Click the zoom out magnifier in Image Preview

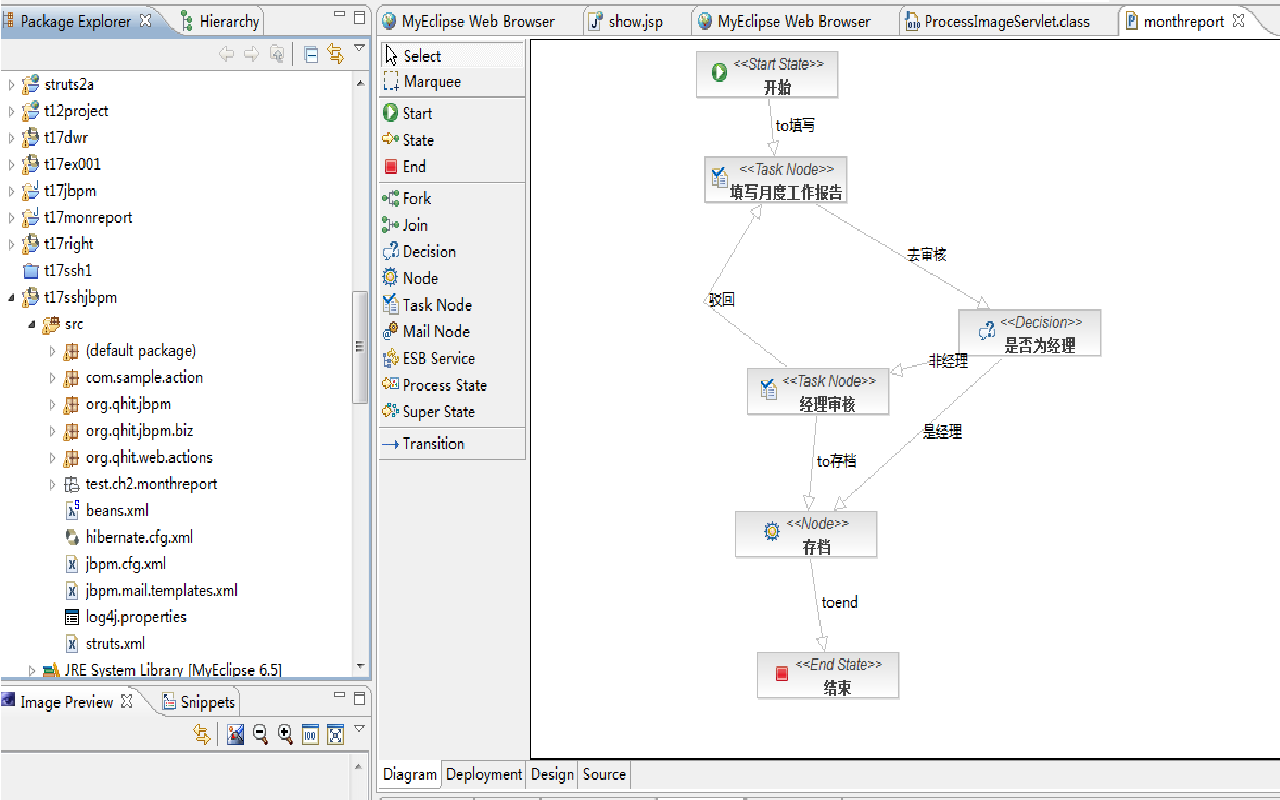pos(260,735)
